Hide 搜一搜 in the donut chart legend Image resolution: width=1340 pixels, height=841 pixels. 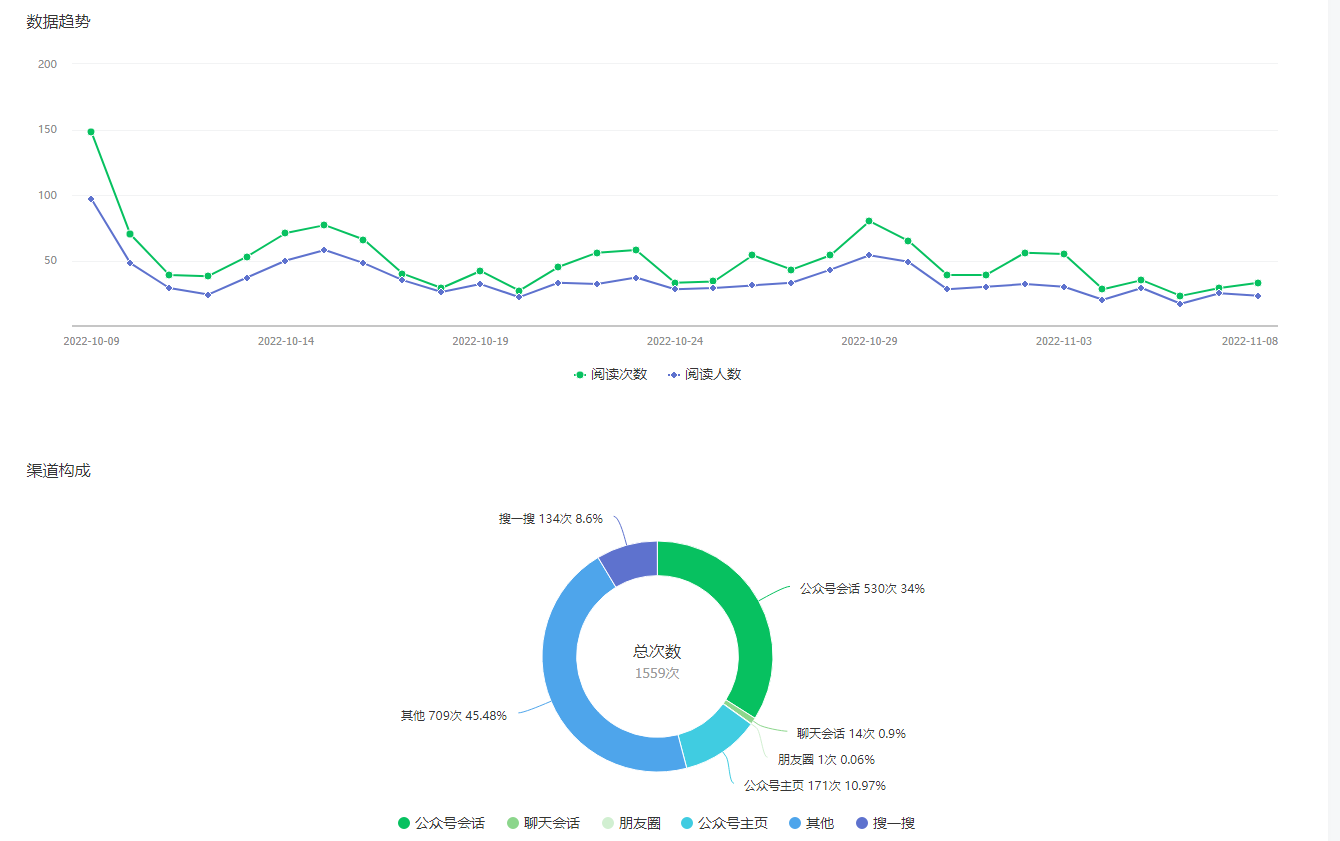[885, 823]
